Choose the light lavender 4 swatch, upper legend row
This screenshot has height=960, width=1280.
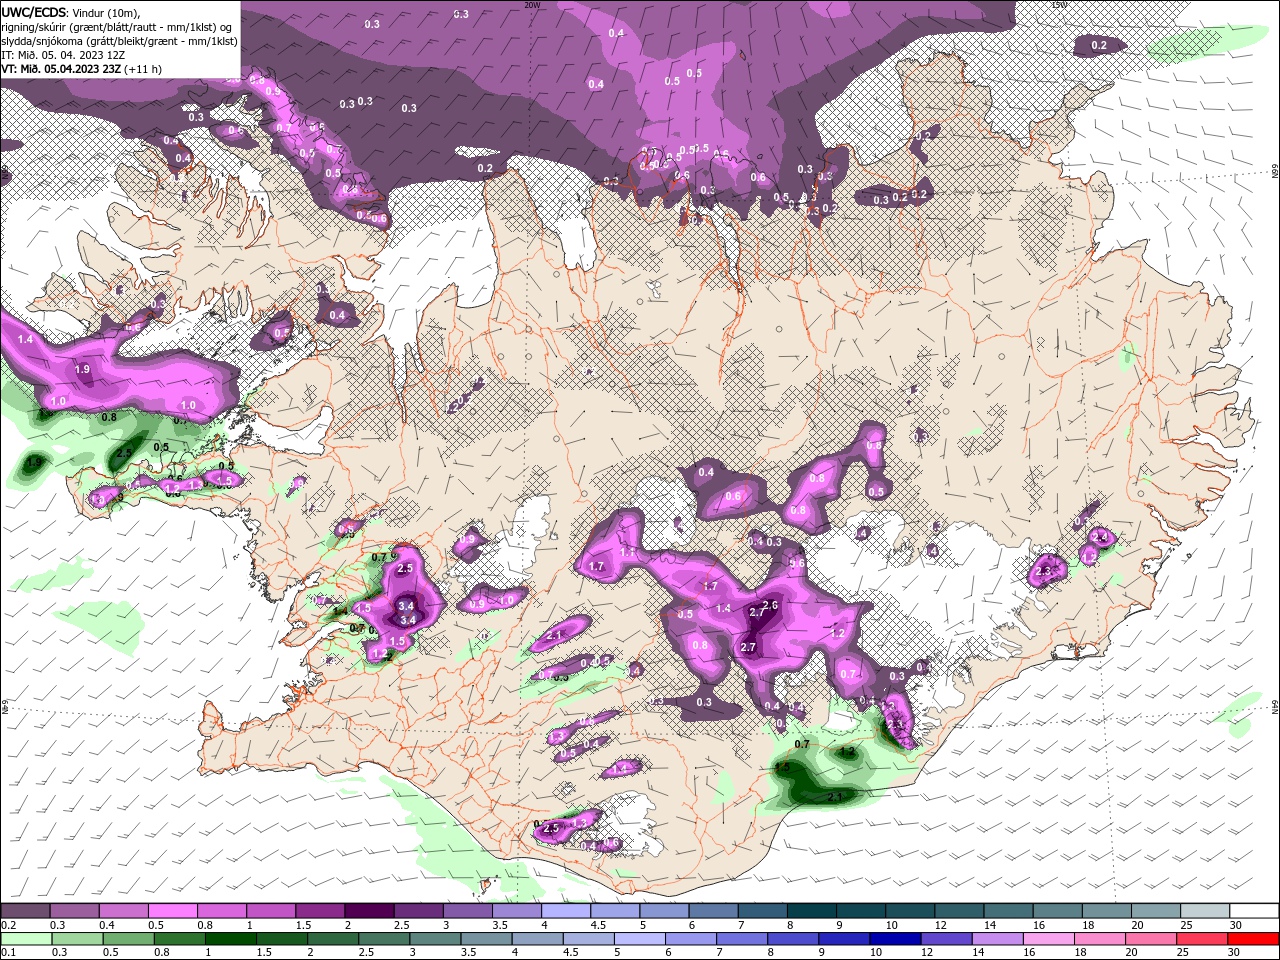pos(566,911)
